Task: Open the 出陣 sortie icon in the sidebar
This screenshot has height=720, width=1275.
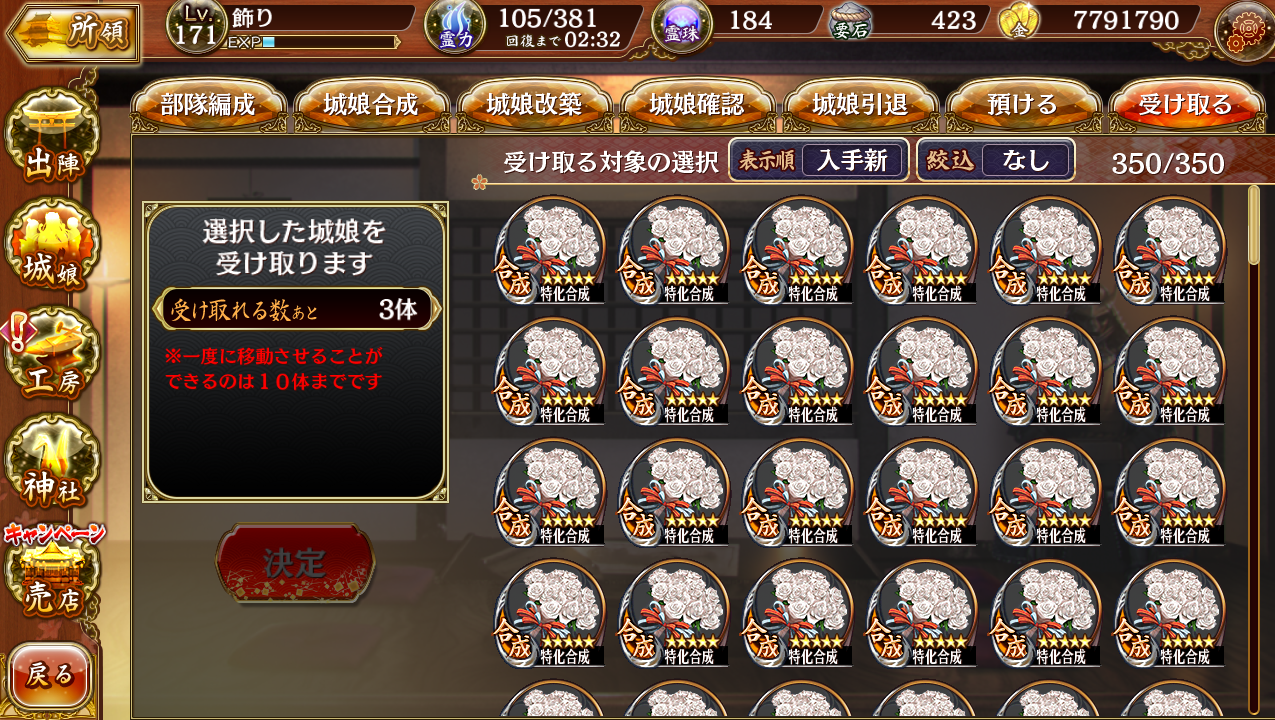Action: click(53, 137)
